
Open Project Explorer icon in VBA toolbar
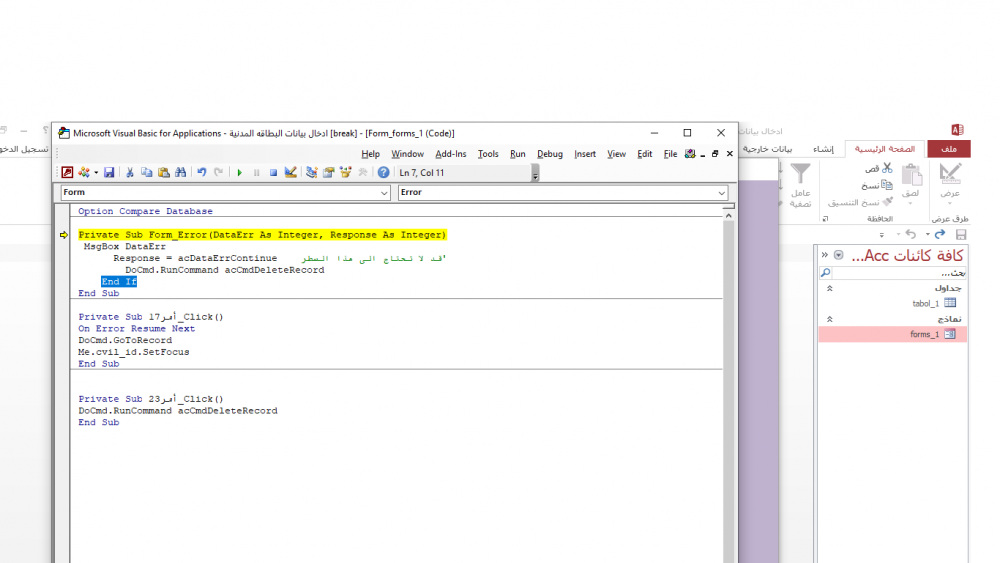coord(311,172)
